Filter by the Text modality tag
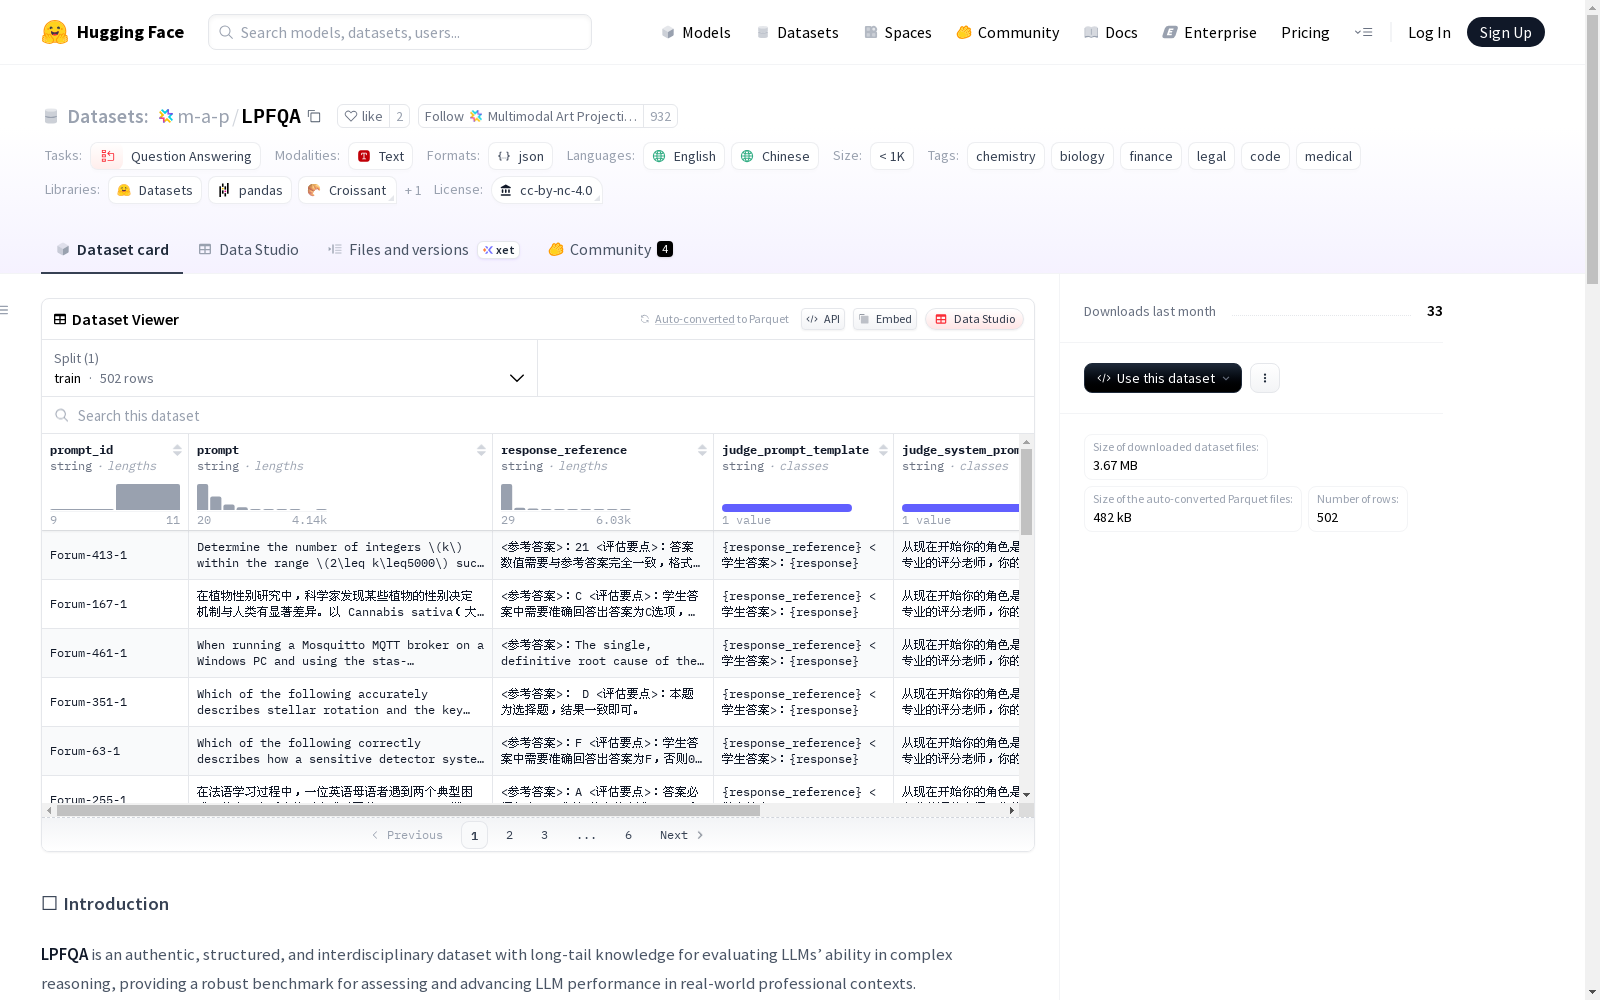Screen dimensions: 1600x1000 click(x=380, y=156)
